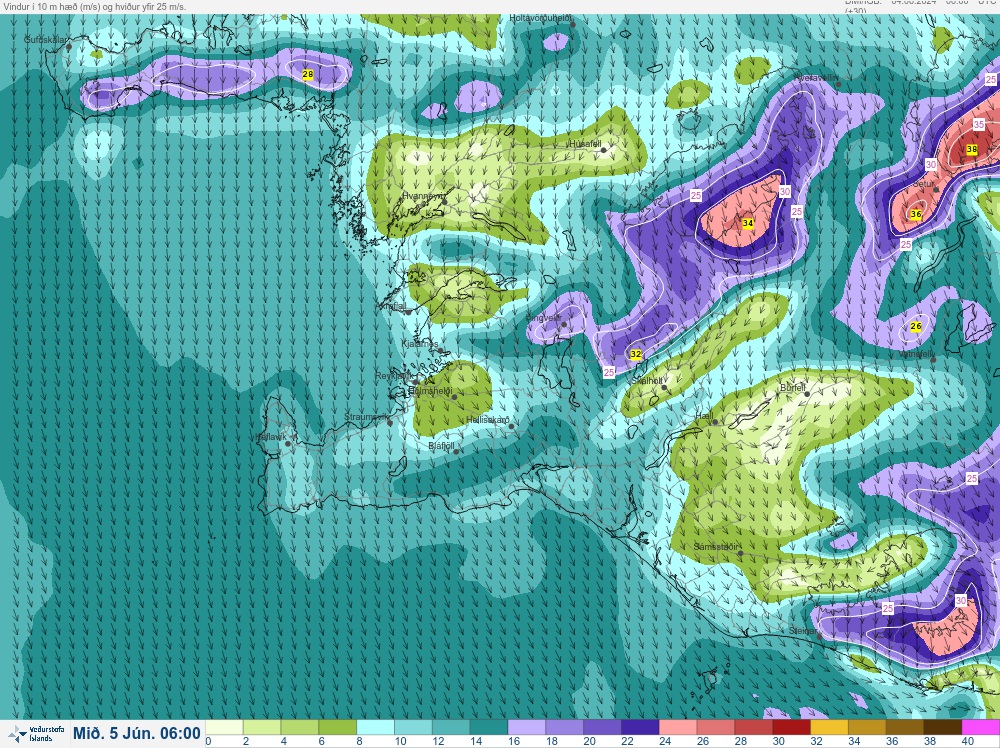This screenshot has height=748, width=1000.
Task: Click the Skálholt station label
Action: click(647, 381)
